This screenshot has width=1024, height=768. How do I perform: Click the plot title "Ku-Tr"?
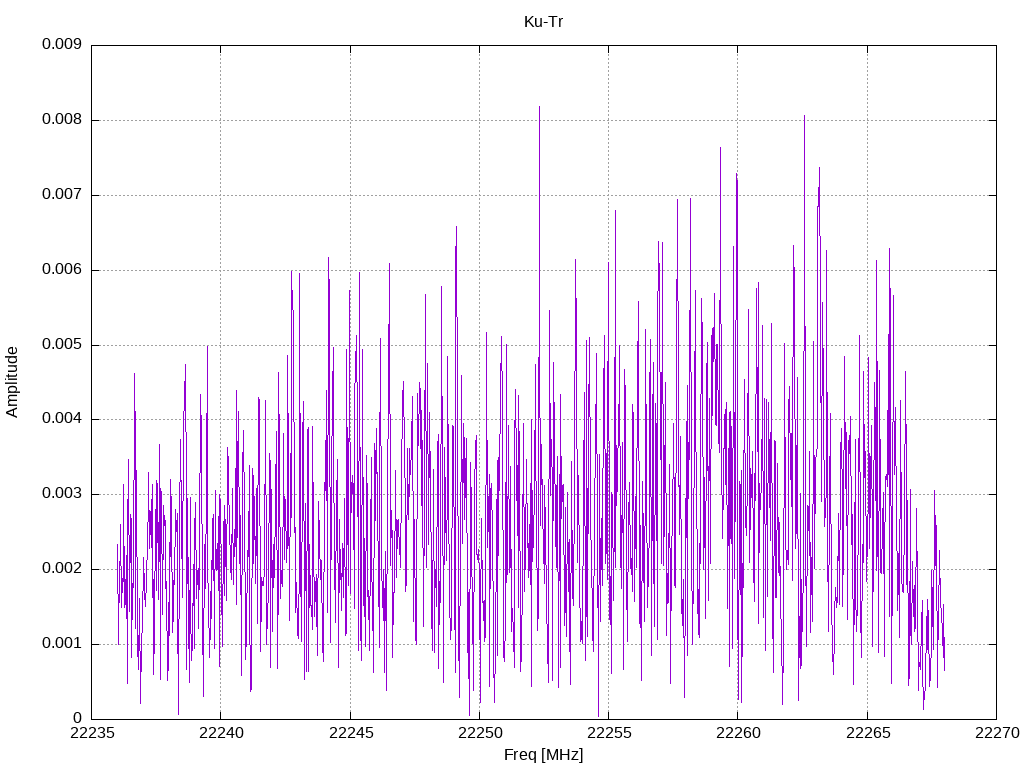tap(543, 22)
